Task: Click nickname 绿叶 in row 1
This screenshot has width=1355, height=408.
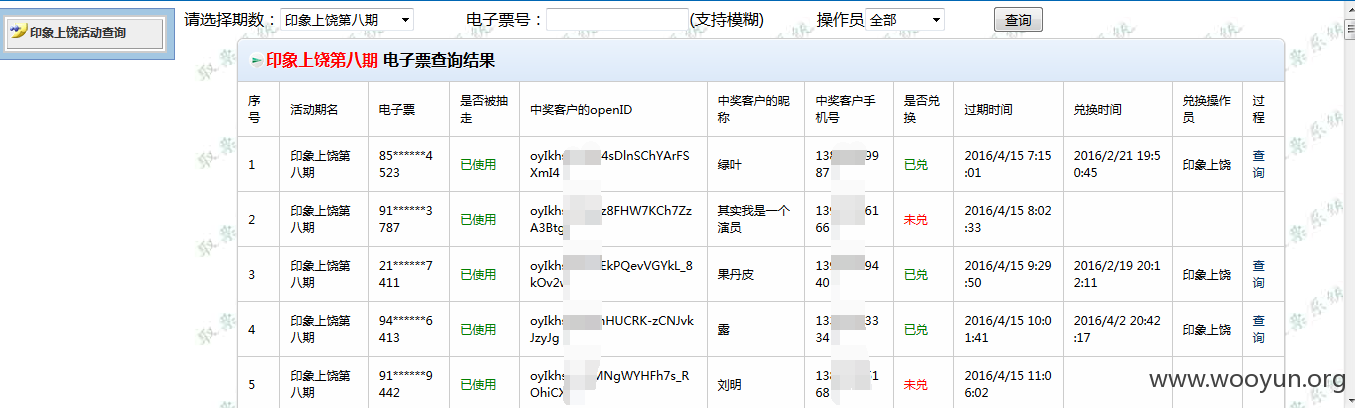Action: 730,164
